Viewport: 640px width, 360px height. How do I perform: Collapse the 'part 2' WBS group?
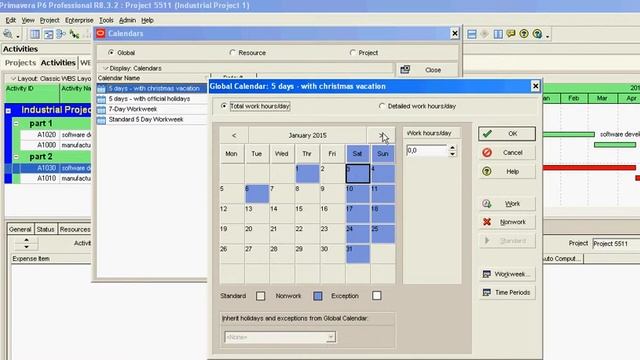(16, 157)
